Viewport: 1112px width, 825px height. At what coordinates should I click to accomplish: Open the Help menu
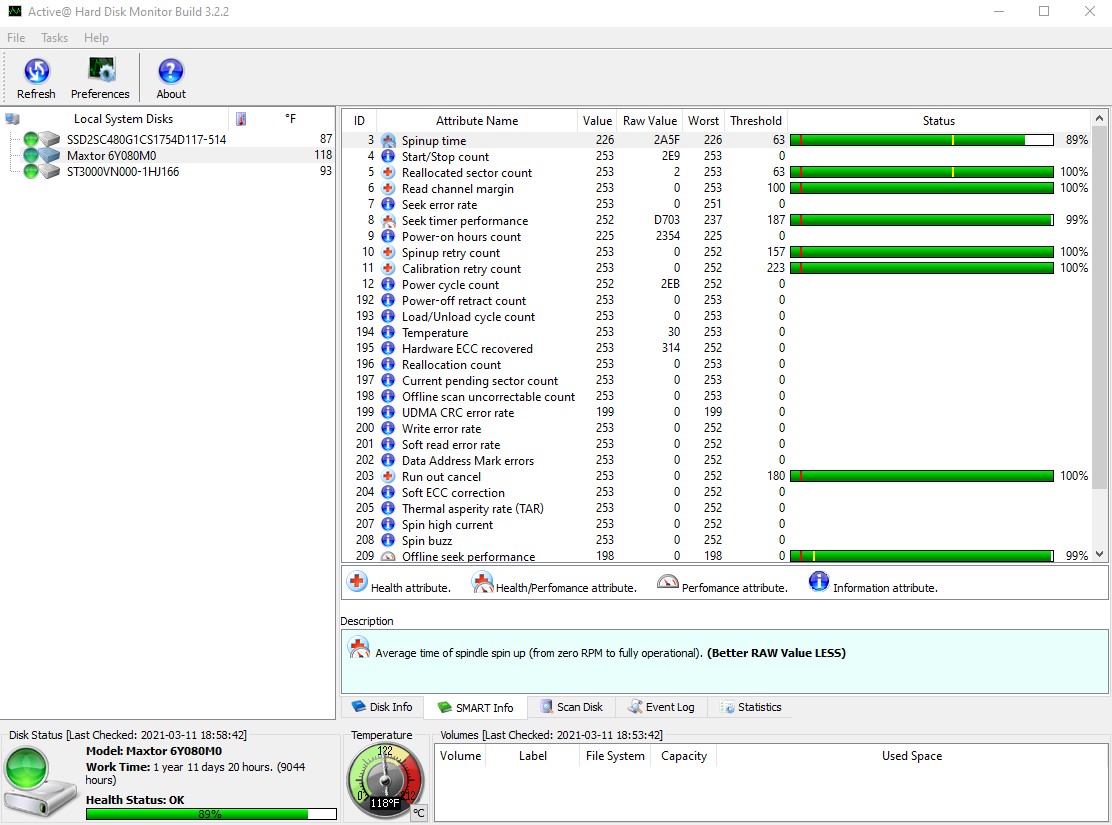click(x=96, y=38)
